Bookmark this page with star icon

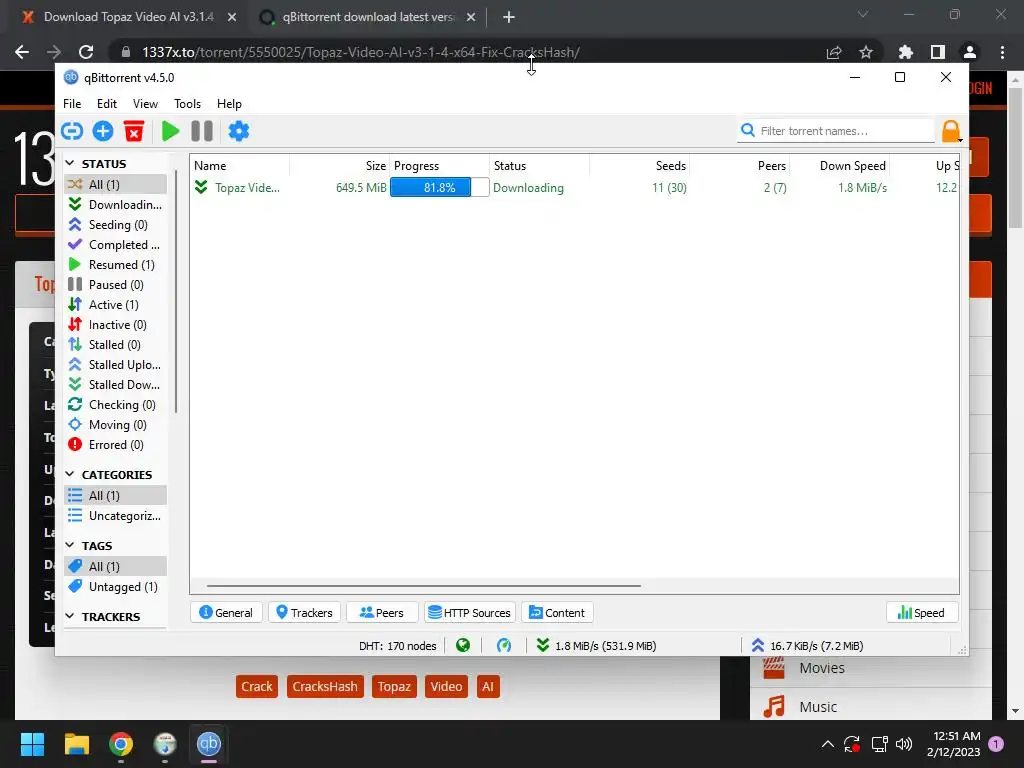[865, 52]
